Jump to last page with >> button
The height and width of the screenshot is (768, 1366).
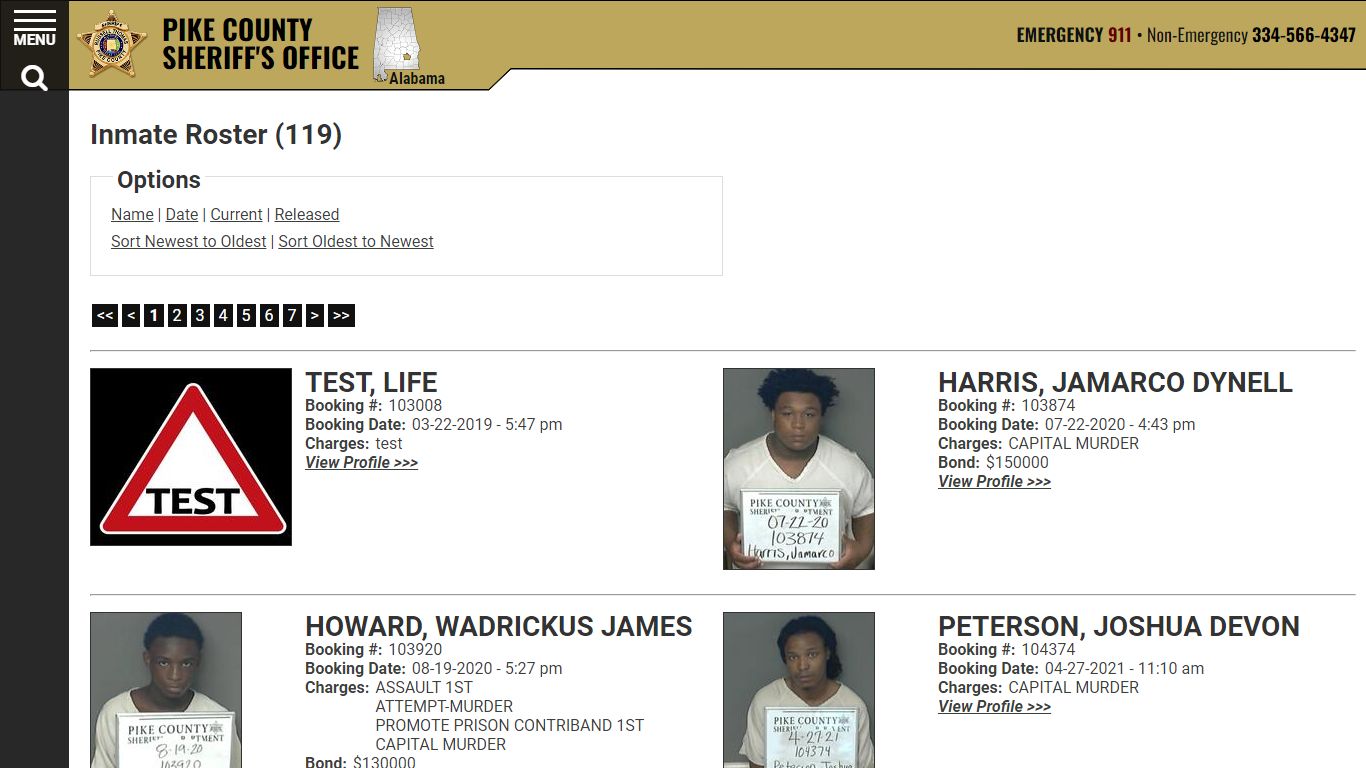click(341, 316)
